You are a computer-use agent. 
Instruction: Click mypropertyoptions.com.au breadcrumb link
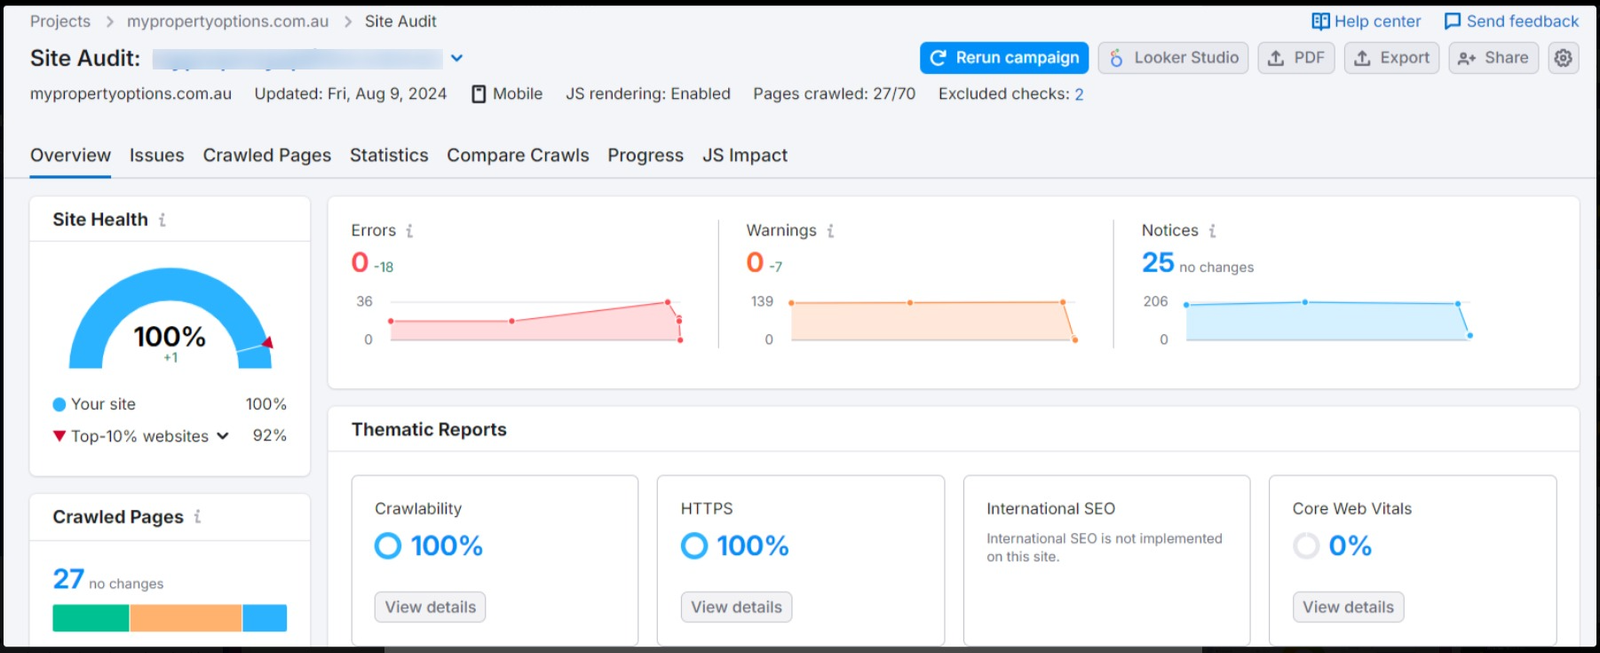coord(227,21)
